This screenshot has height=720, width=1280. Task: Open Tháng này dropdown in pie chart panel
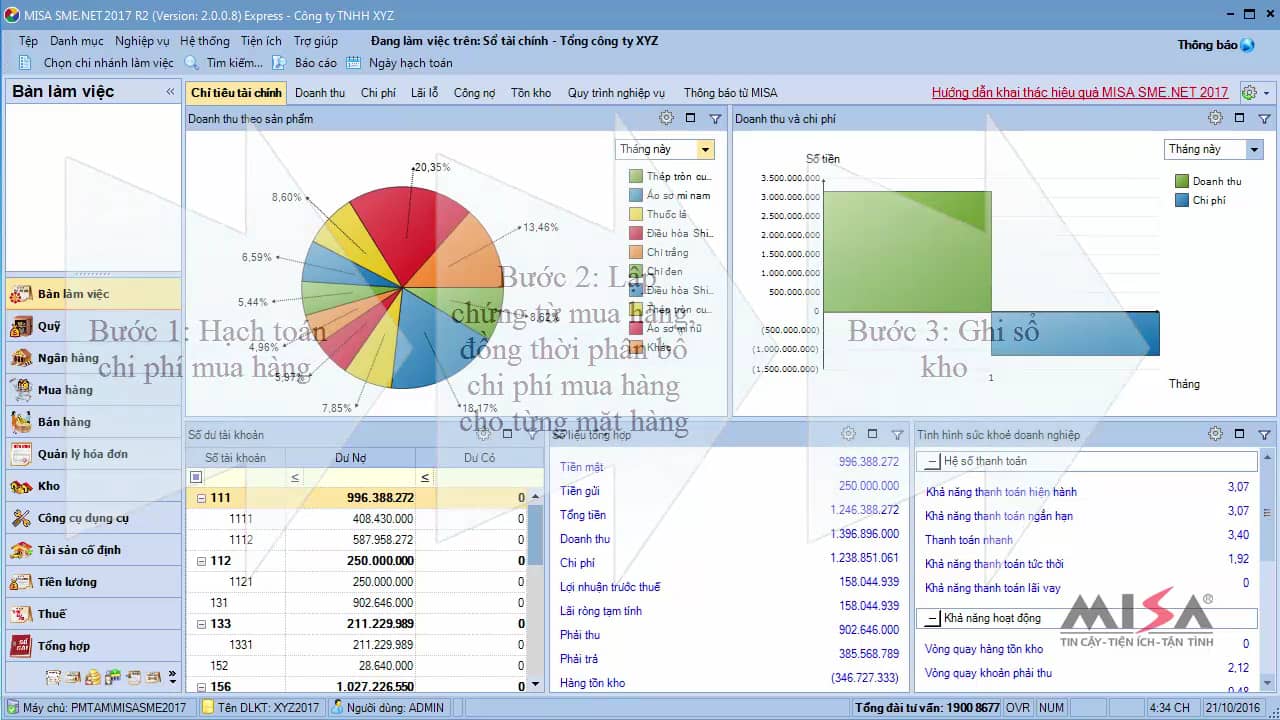[706, 149]
